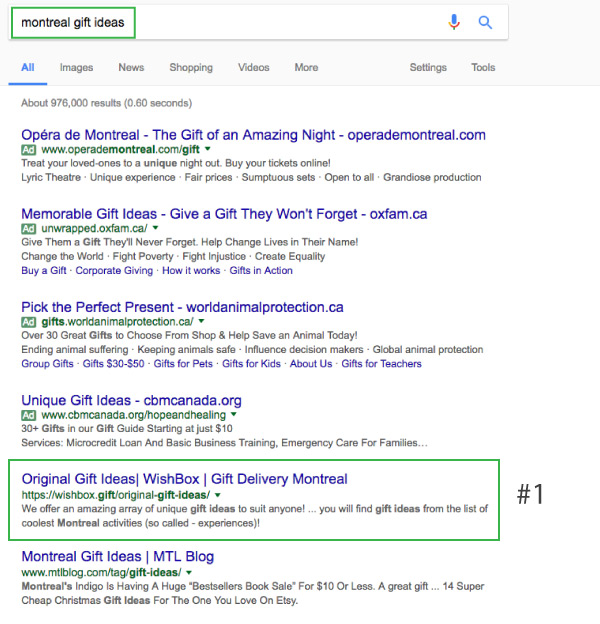Expand the unwrapped.oxfam.ca URL dropdown arrow
The image size is (600, 624).
click(x=156, y=228)
